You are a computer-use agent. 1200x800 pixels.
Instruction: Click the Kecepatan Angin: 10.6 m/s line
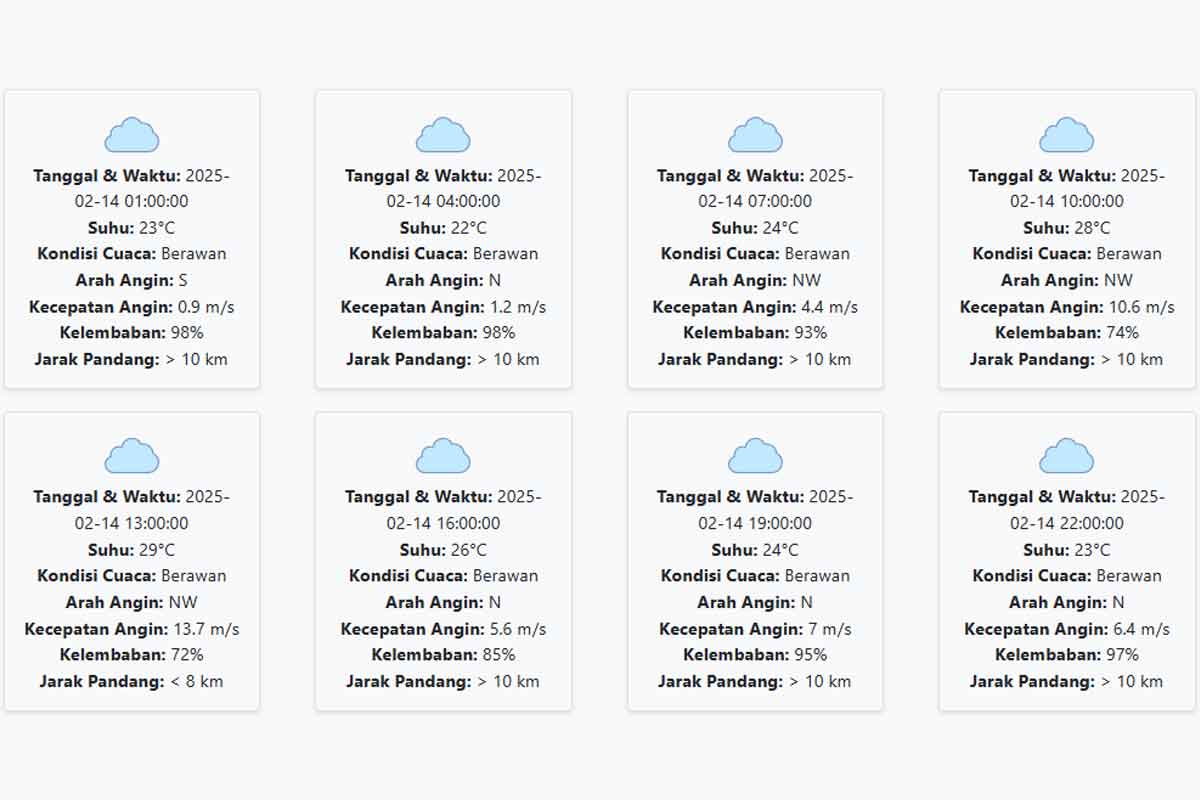[1067, 307]
